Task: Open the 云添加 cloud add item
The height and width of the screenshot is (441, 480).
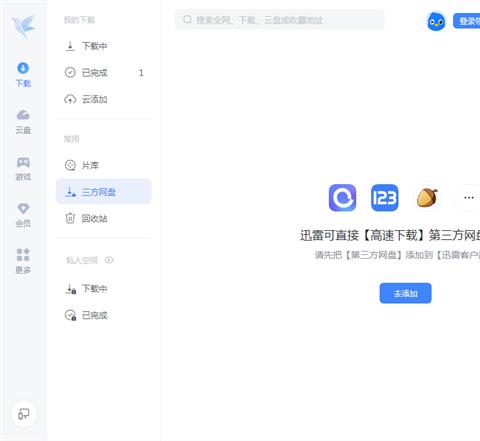Action: (104, 99)
